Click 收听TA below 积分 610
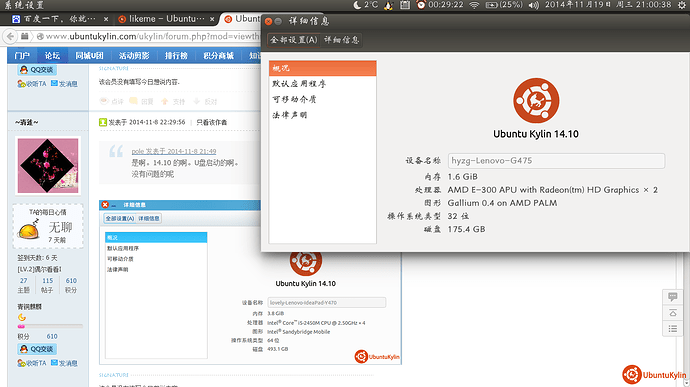The width and height of the screenshot is (690, 387). 32,363
